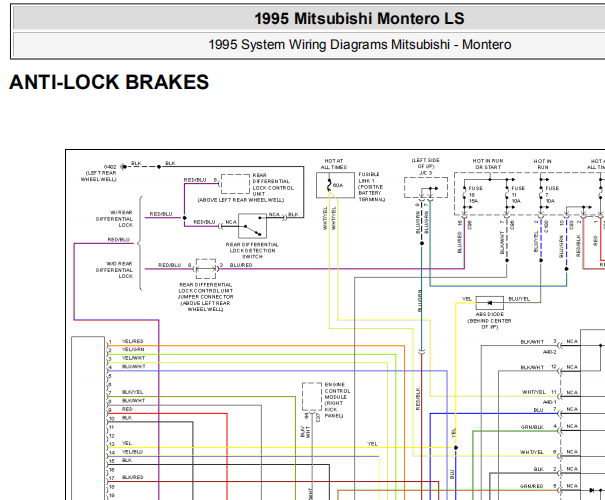Click the 'HOT IN RUN OR START' label
Image resolution: width=605 pixels, height=500 pixels.
click(x=488, y=164)
